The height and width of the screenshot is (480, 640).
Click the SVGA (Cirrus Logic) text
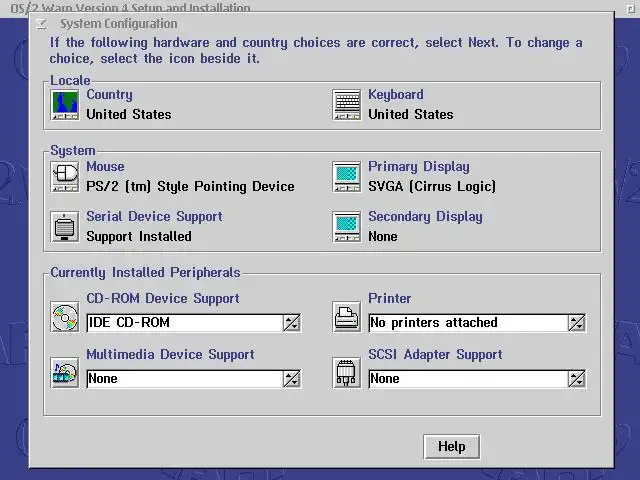pos(432,187)
